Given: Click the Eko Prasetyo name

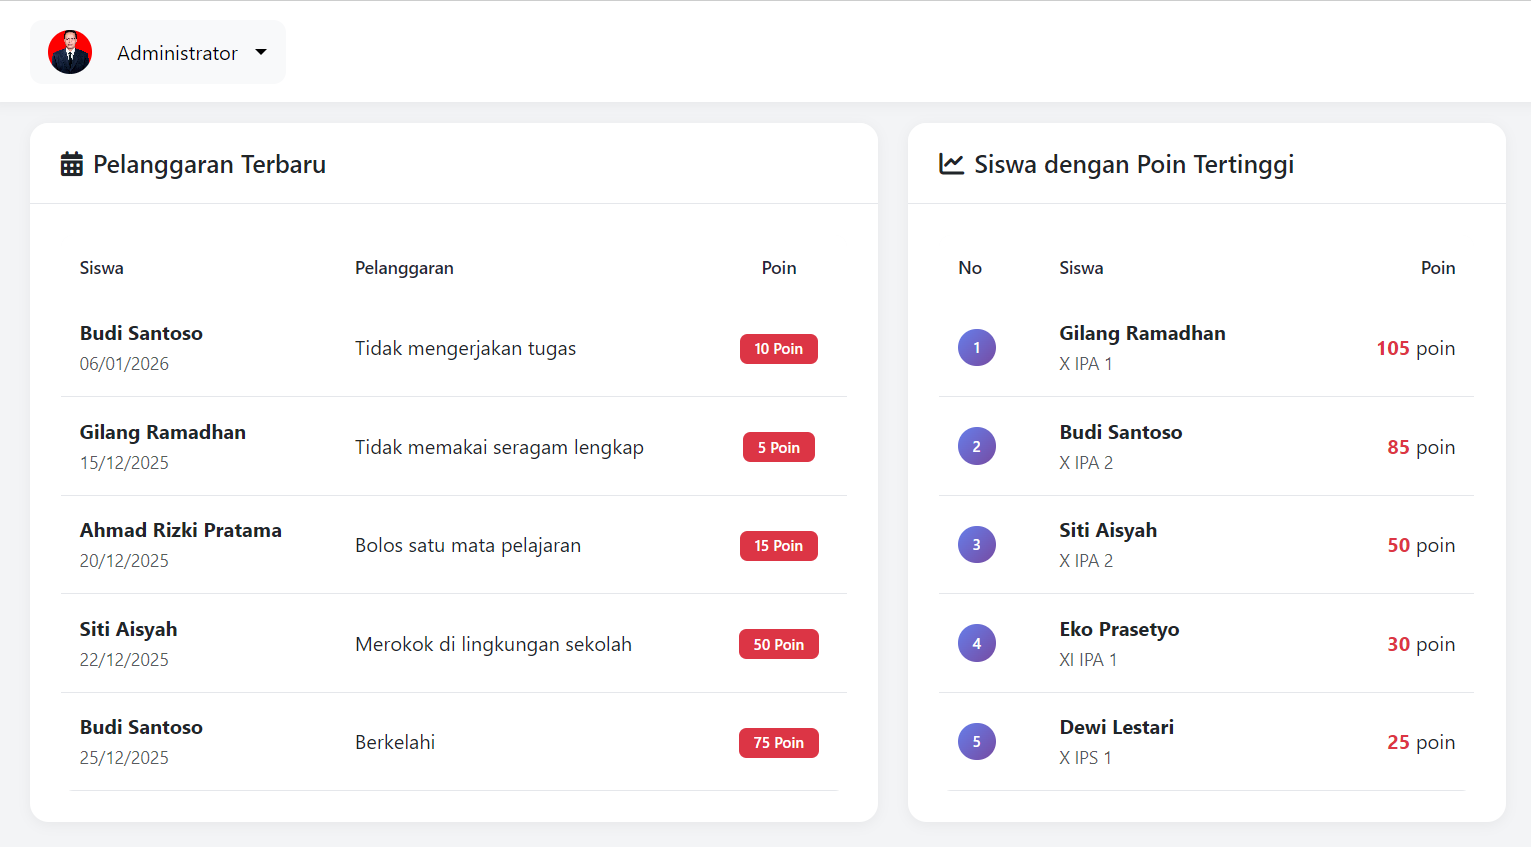Looking at the screenshot, I should coord(1120,629).
